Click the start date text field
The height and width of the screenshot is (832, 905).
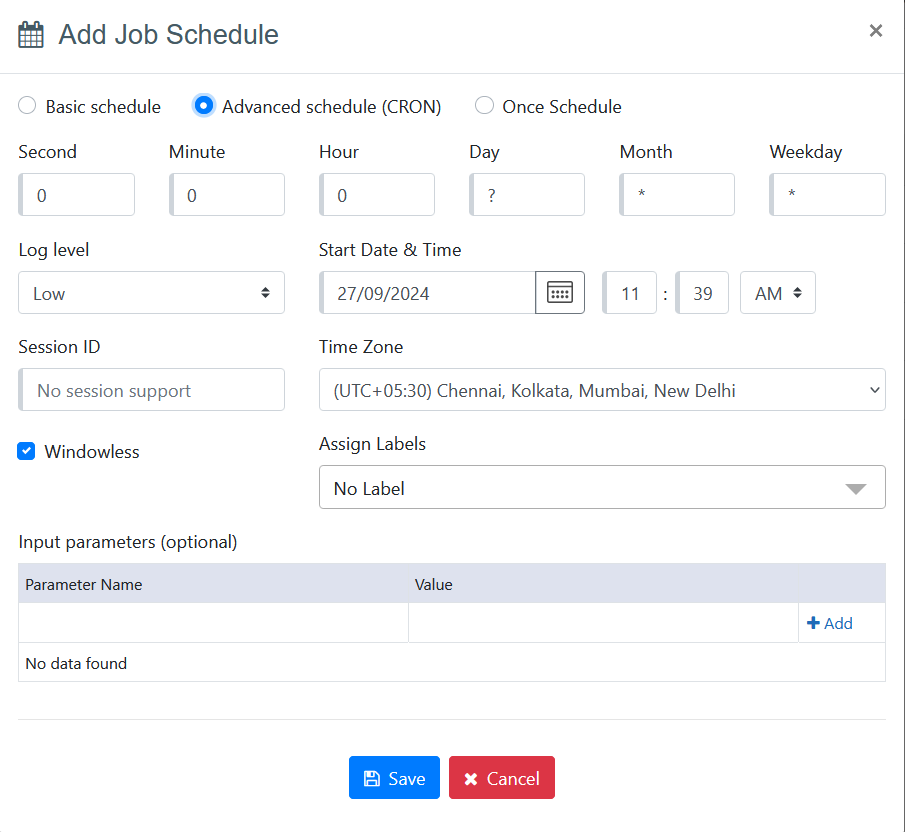430,293
